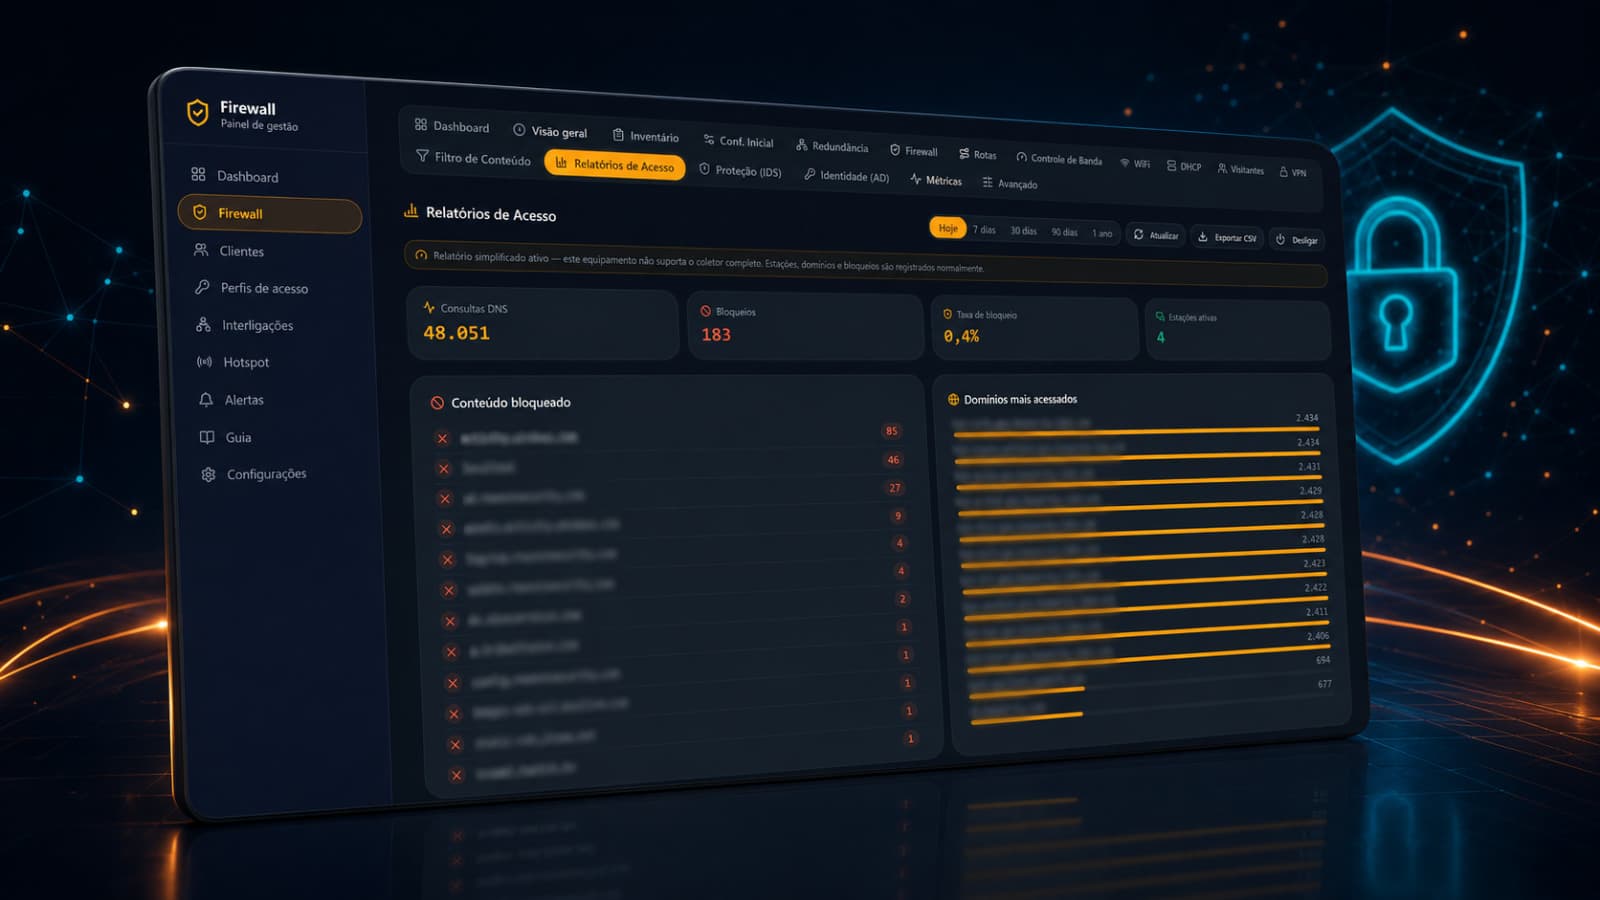Click the book icon beside Guia
This screenshot has width=1600, height=900.
click(x=207, y=436)
